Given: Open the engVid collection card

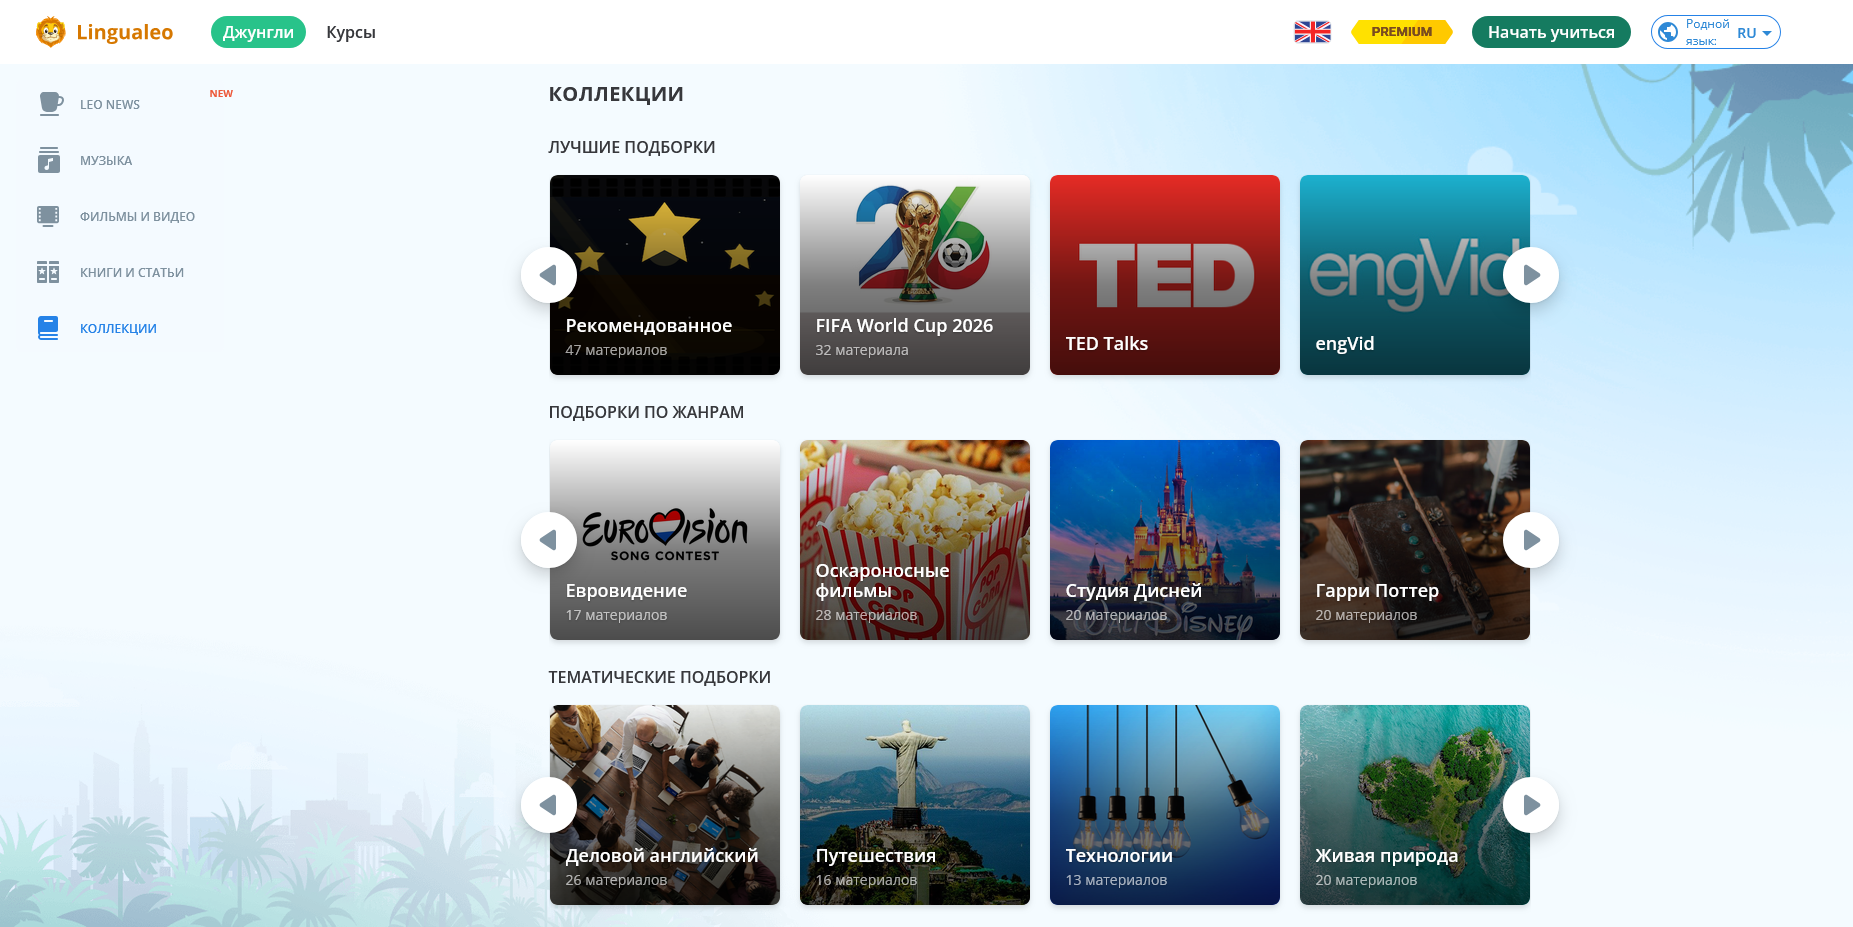Looking at the screenshot, I should click(x=1415, y=275).
